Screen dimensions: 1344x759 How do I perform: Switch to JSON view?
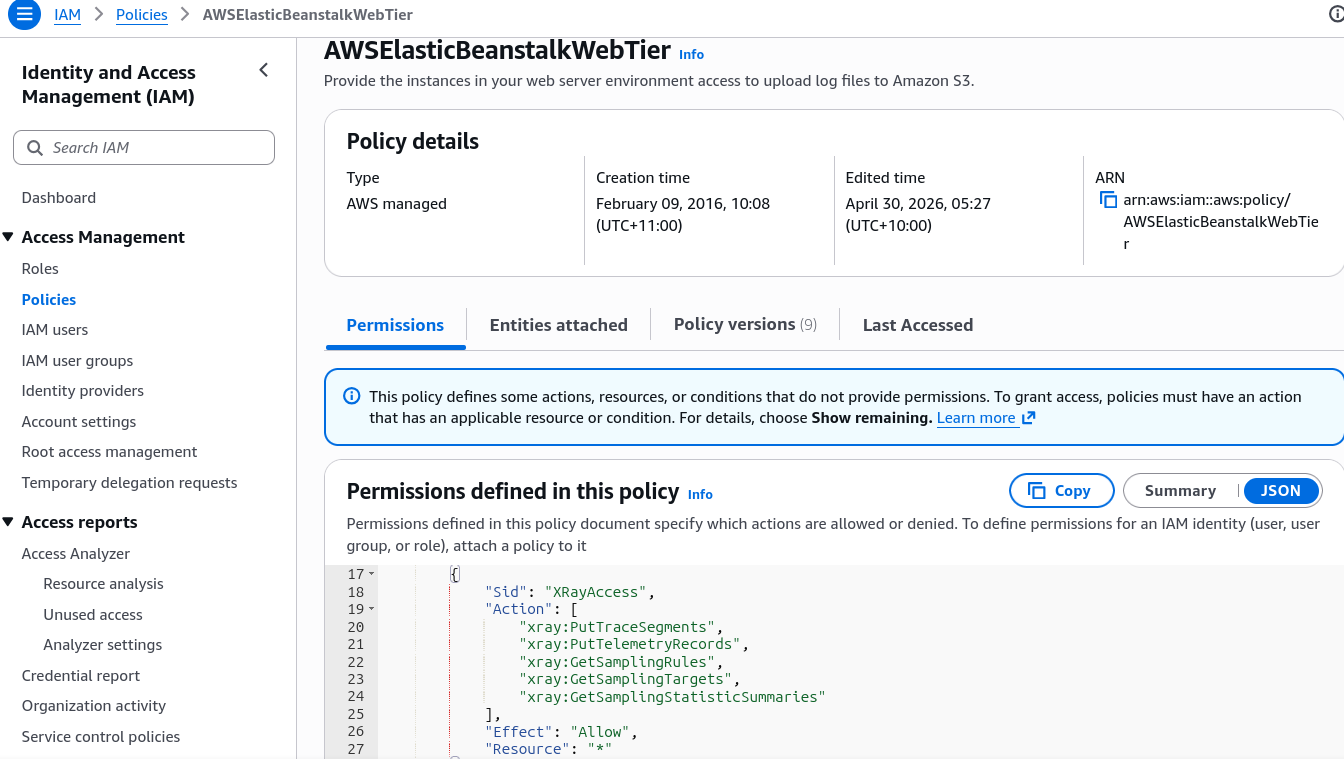[x=1281, y=491]
